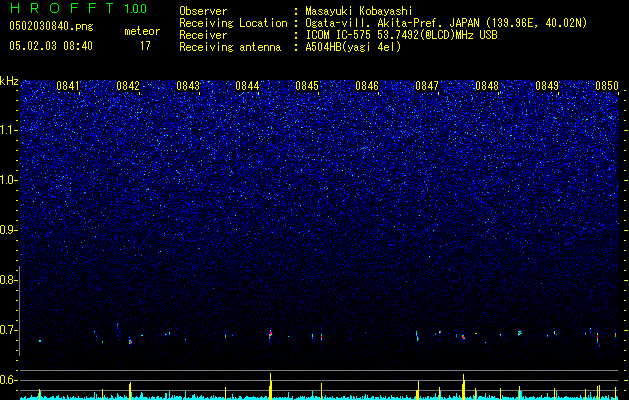Click the 0848 time marker
The height and width of the screenshot is (400, 629).
[487, 86]
